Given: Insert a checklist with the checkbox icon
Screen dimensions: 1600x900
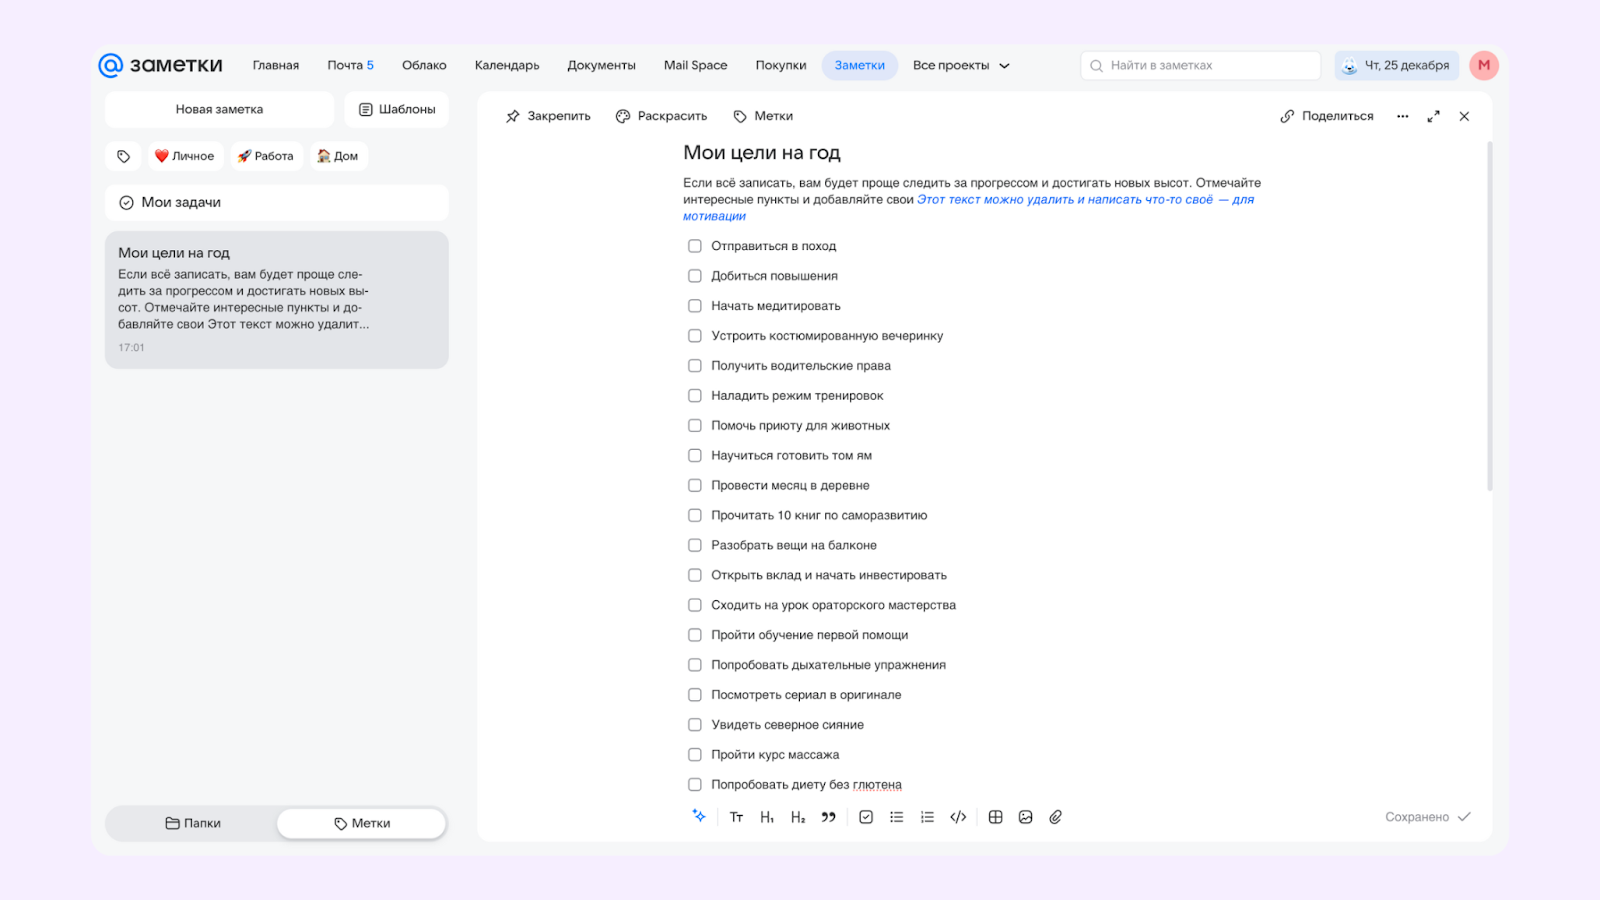Looking at the screenshot, I should [x=865, y=816].
